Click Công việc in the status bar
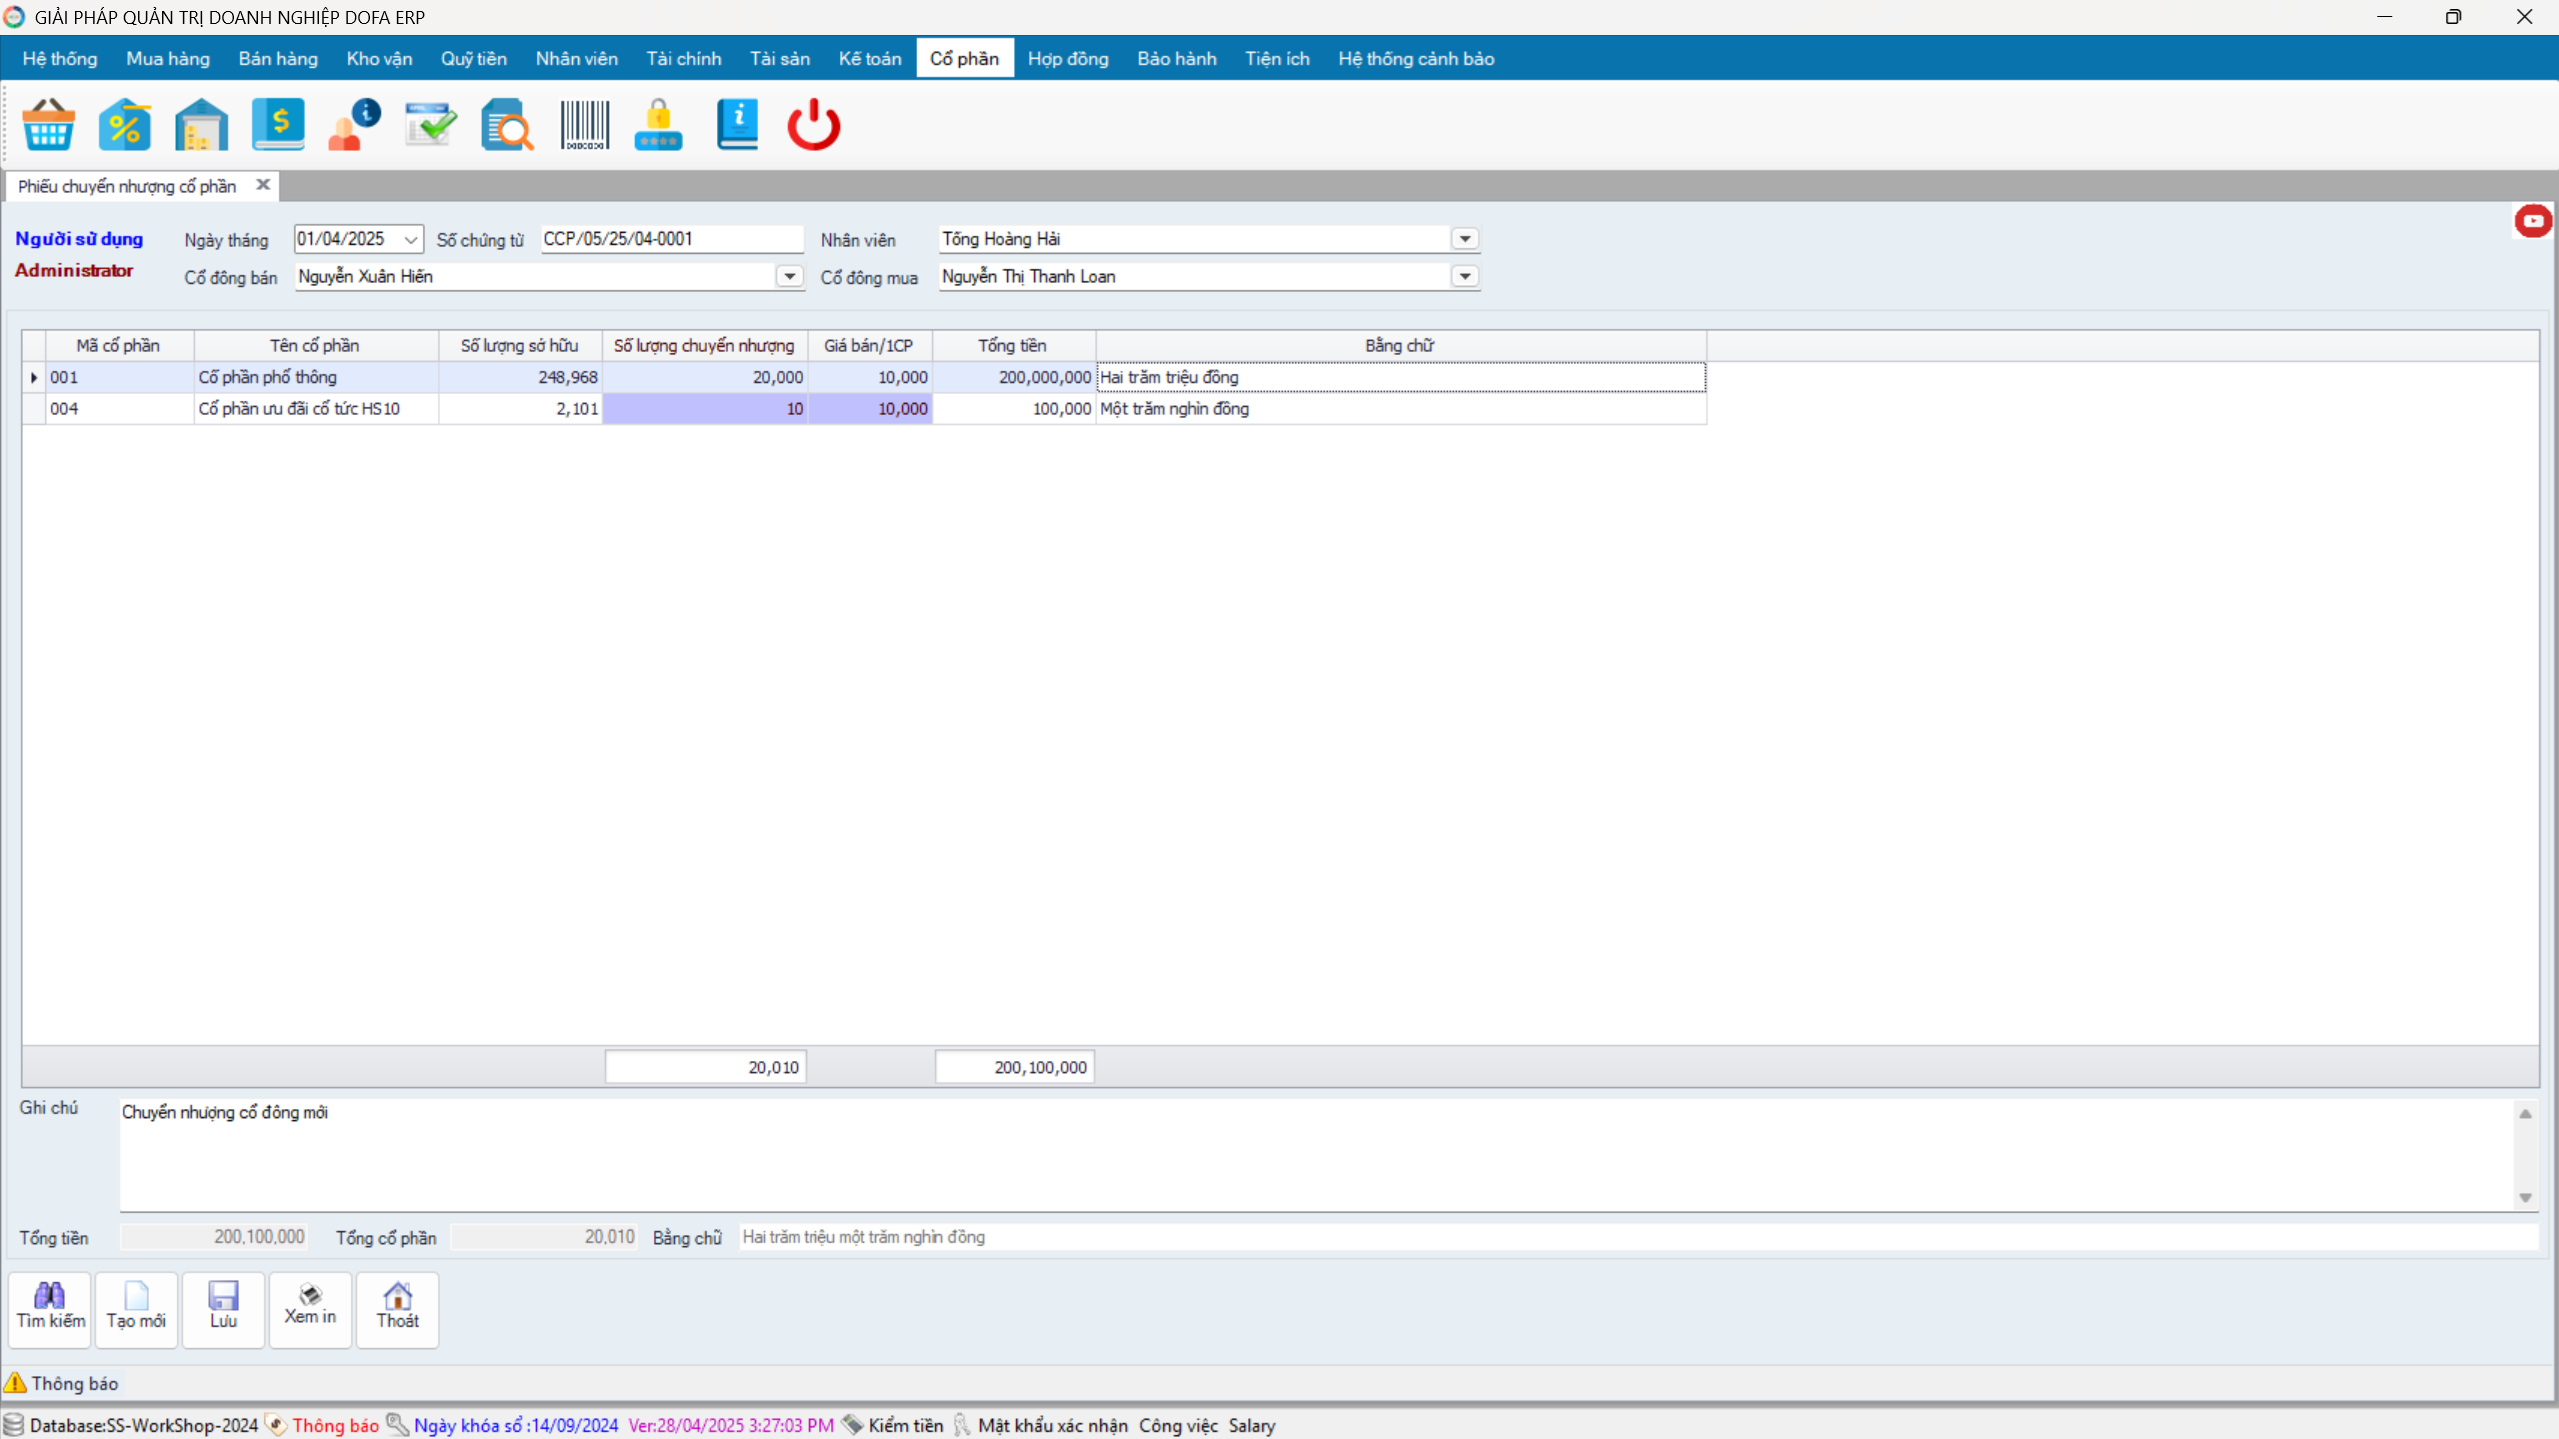The width and height of the screenshot is (2559, 1439). (x=1178, y=1425)
